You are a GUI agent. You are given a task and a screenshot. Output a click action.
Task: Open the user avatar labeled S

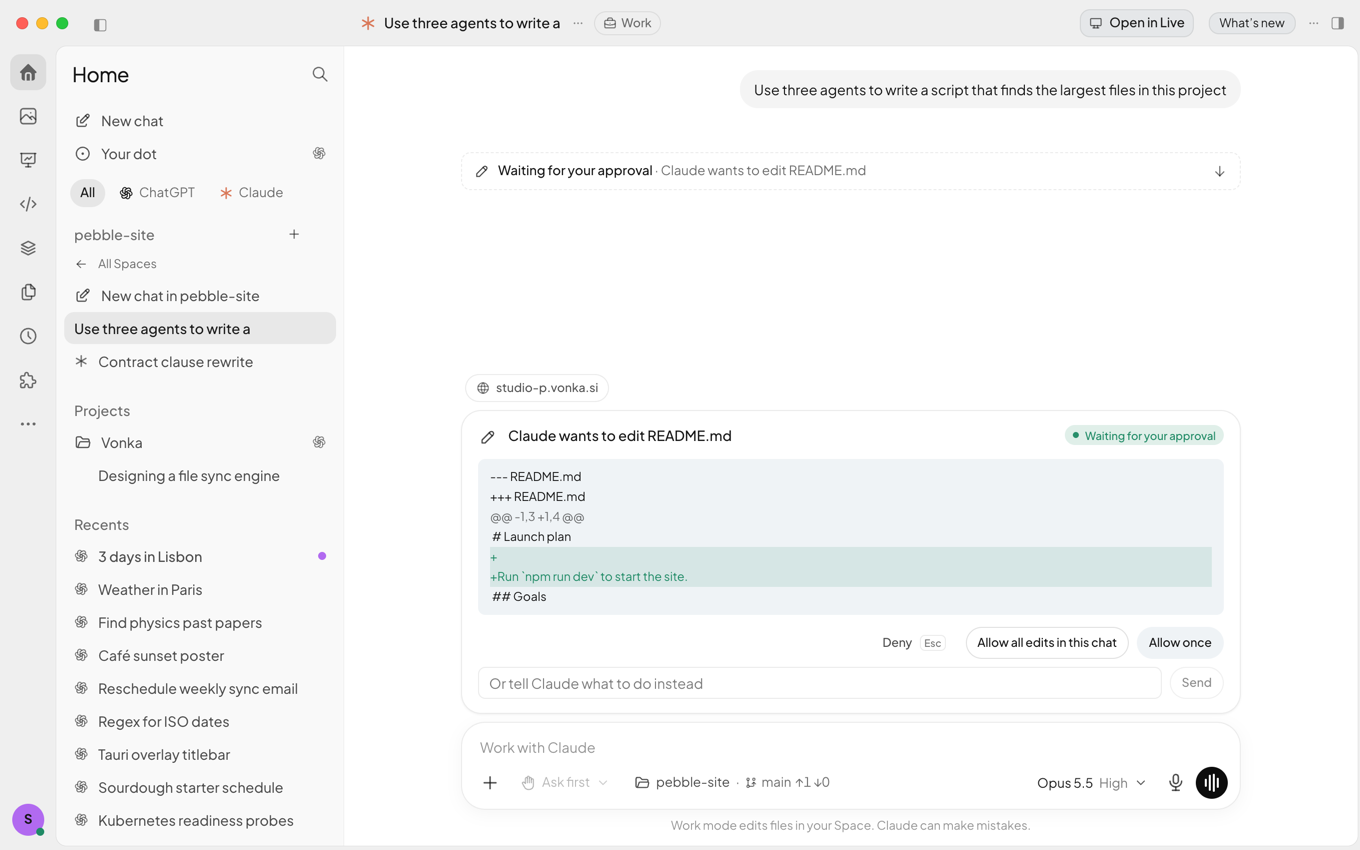pyautogui.click(x=28, y=819)
